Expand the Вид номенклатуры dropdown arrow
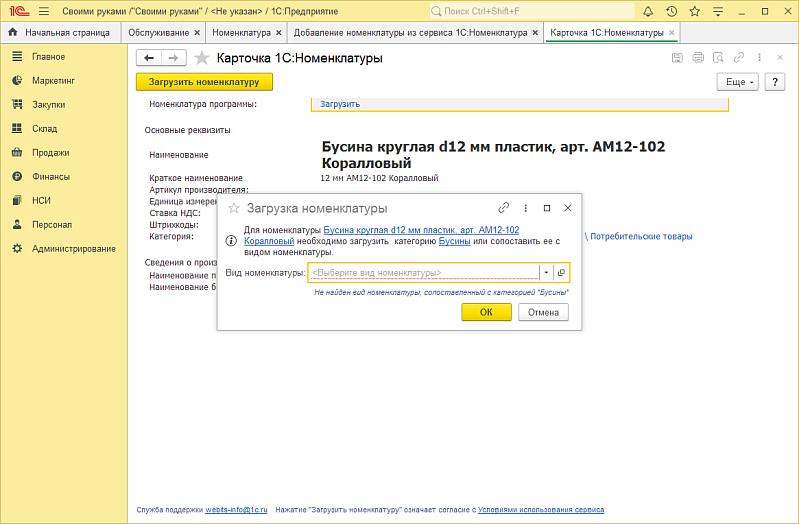This screenshot has width=799, height=524. [x=546, y=272]
